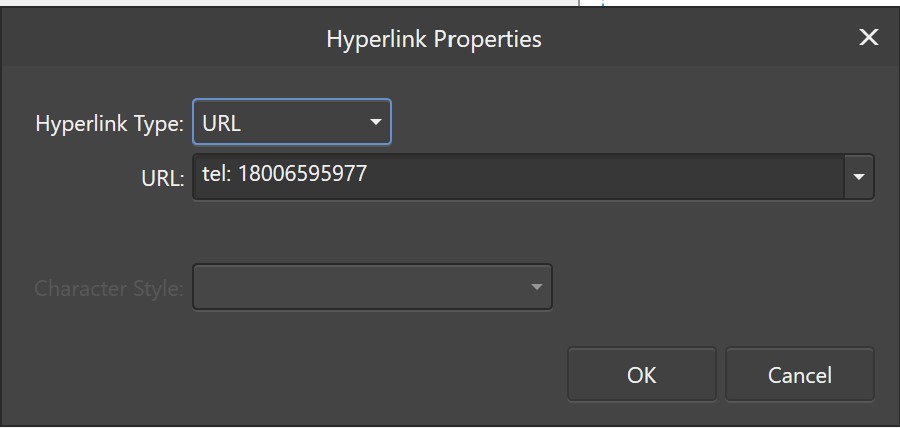Click into the URL text field
Screen dimensions: 900x428
point(518,177)
